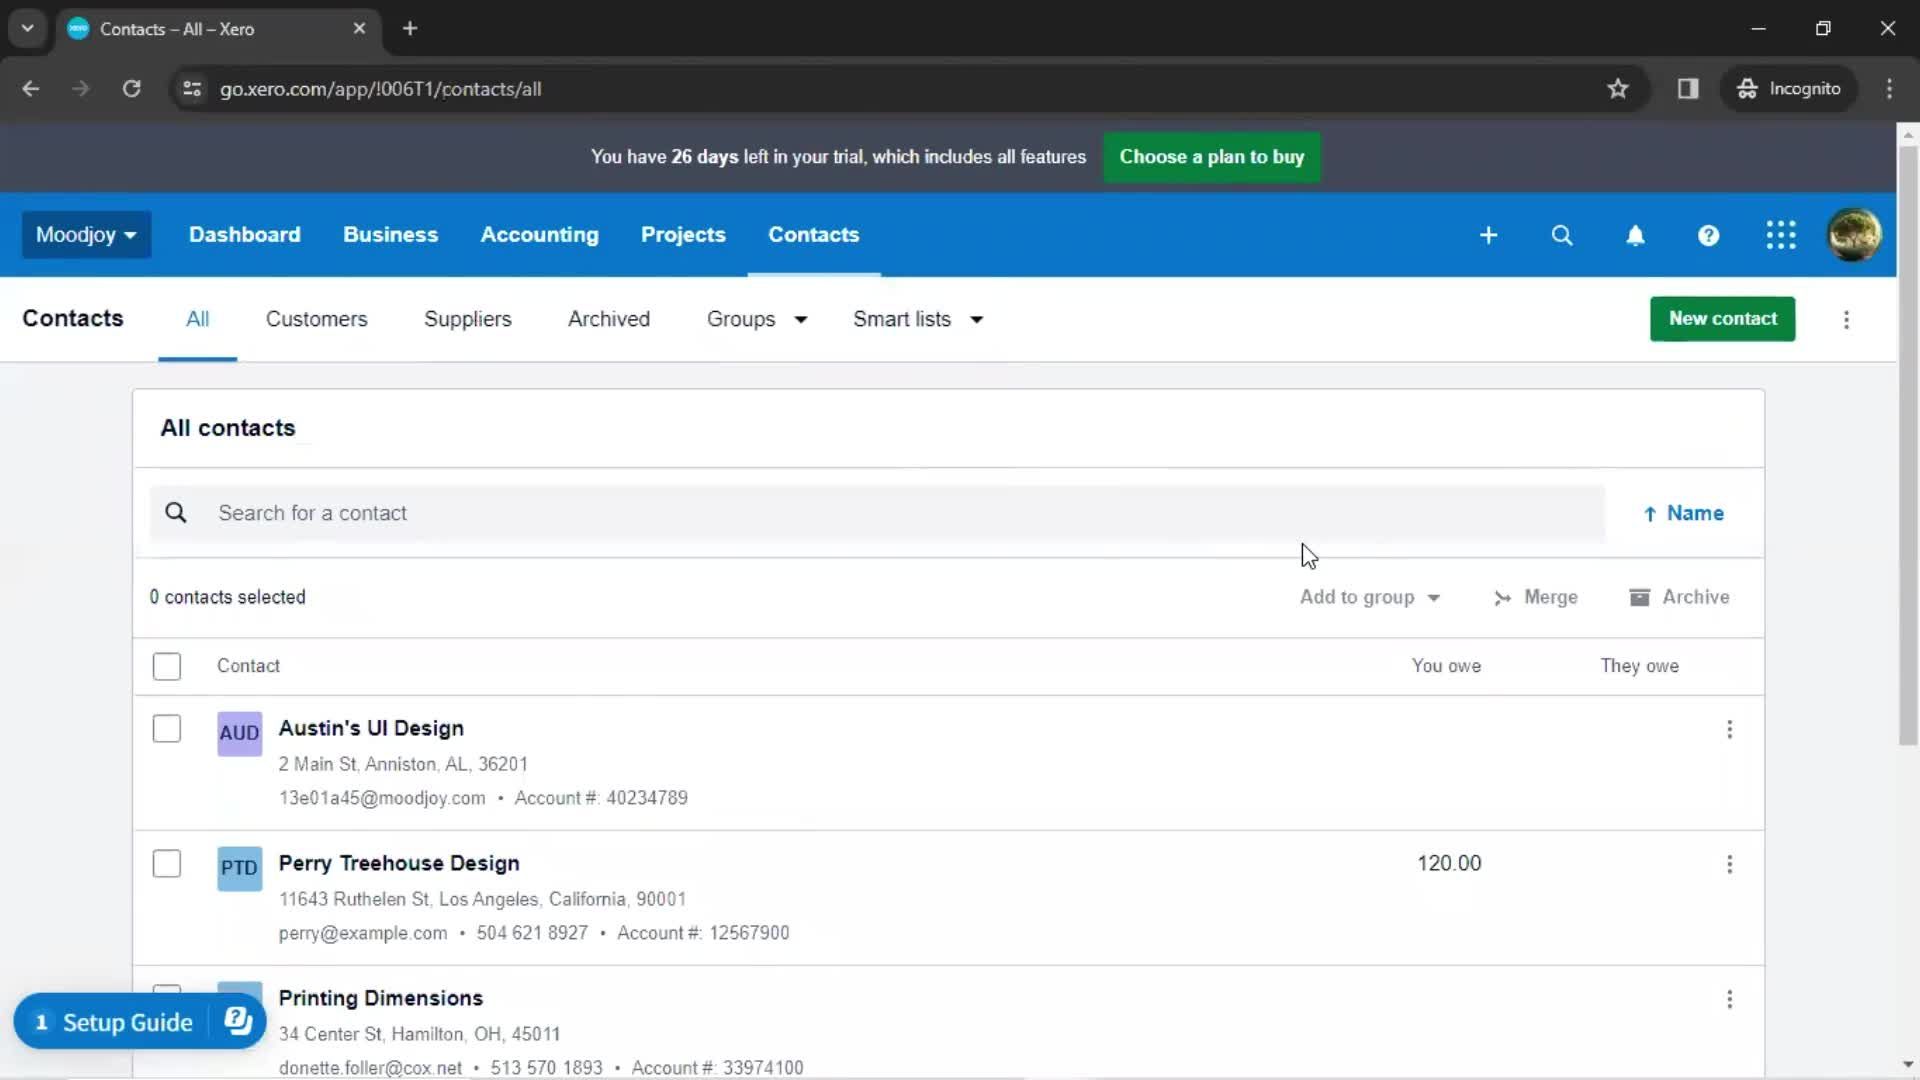Viewport: 1920px width, 1080px height.
Task: Click the Incognito indicator
Action: pos(1789,88)
